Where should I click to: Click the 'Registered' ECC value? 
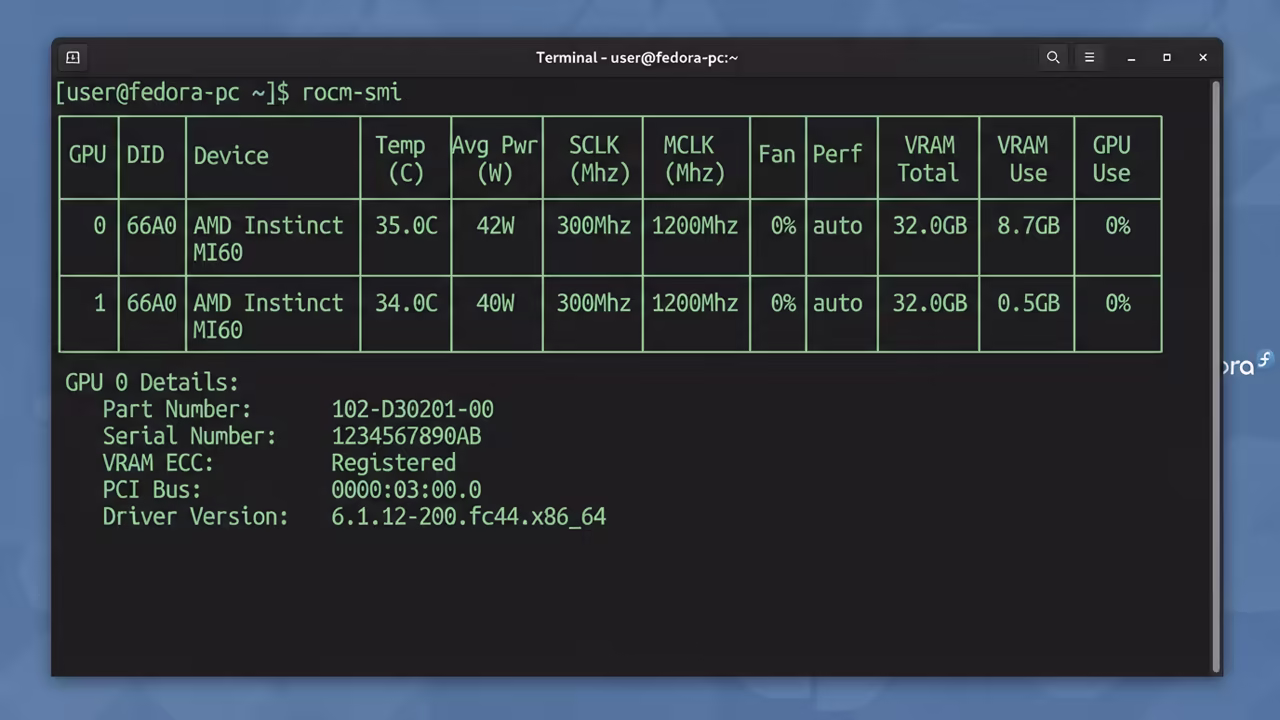point(393,464)
